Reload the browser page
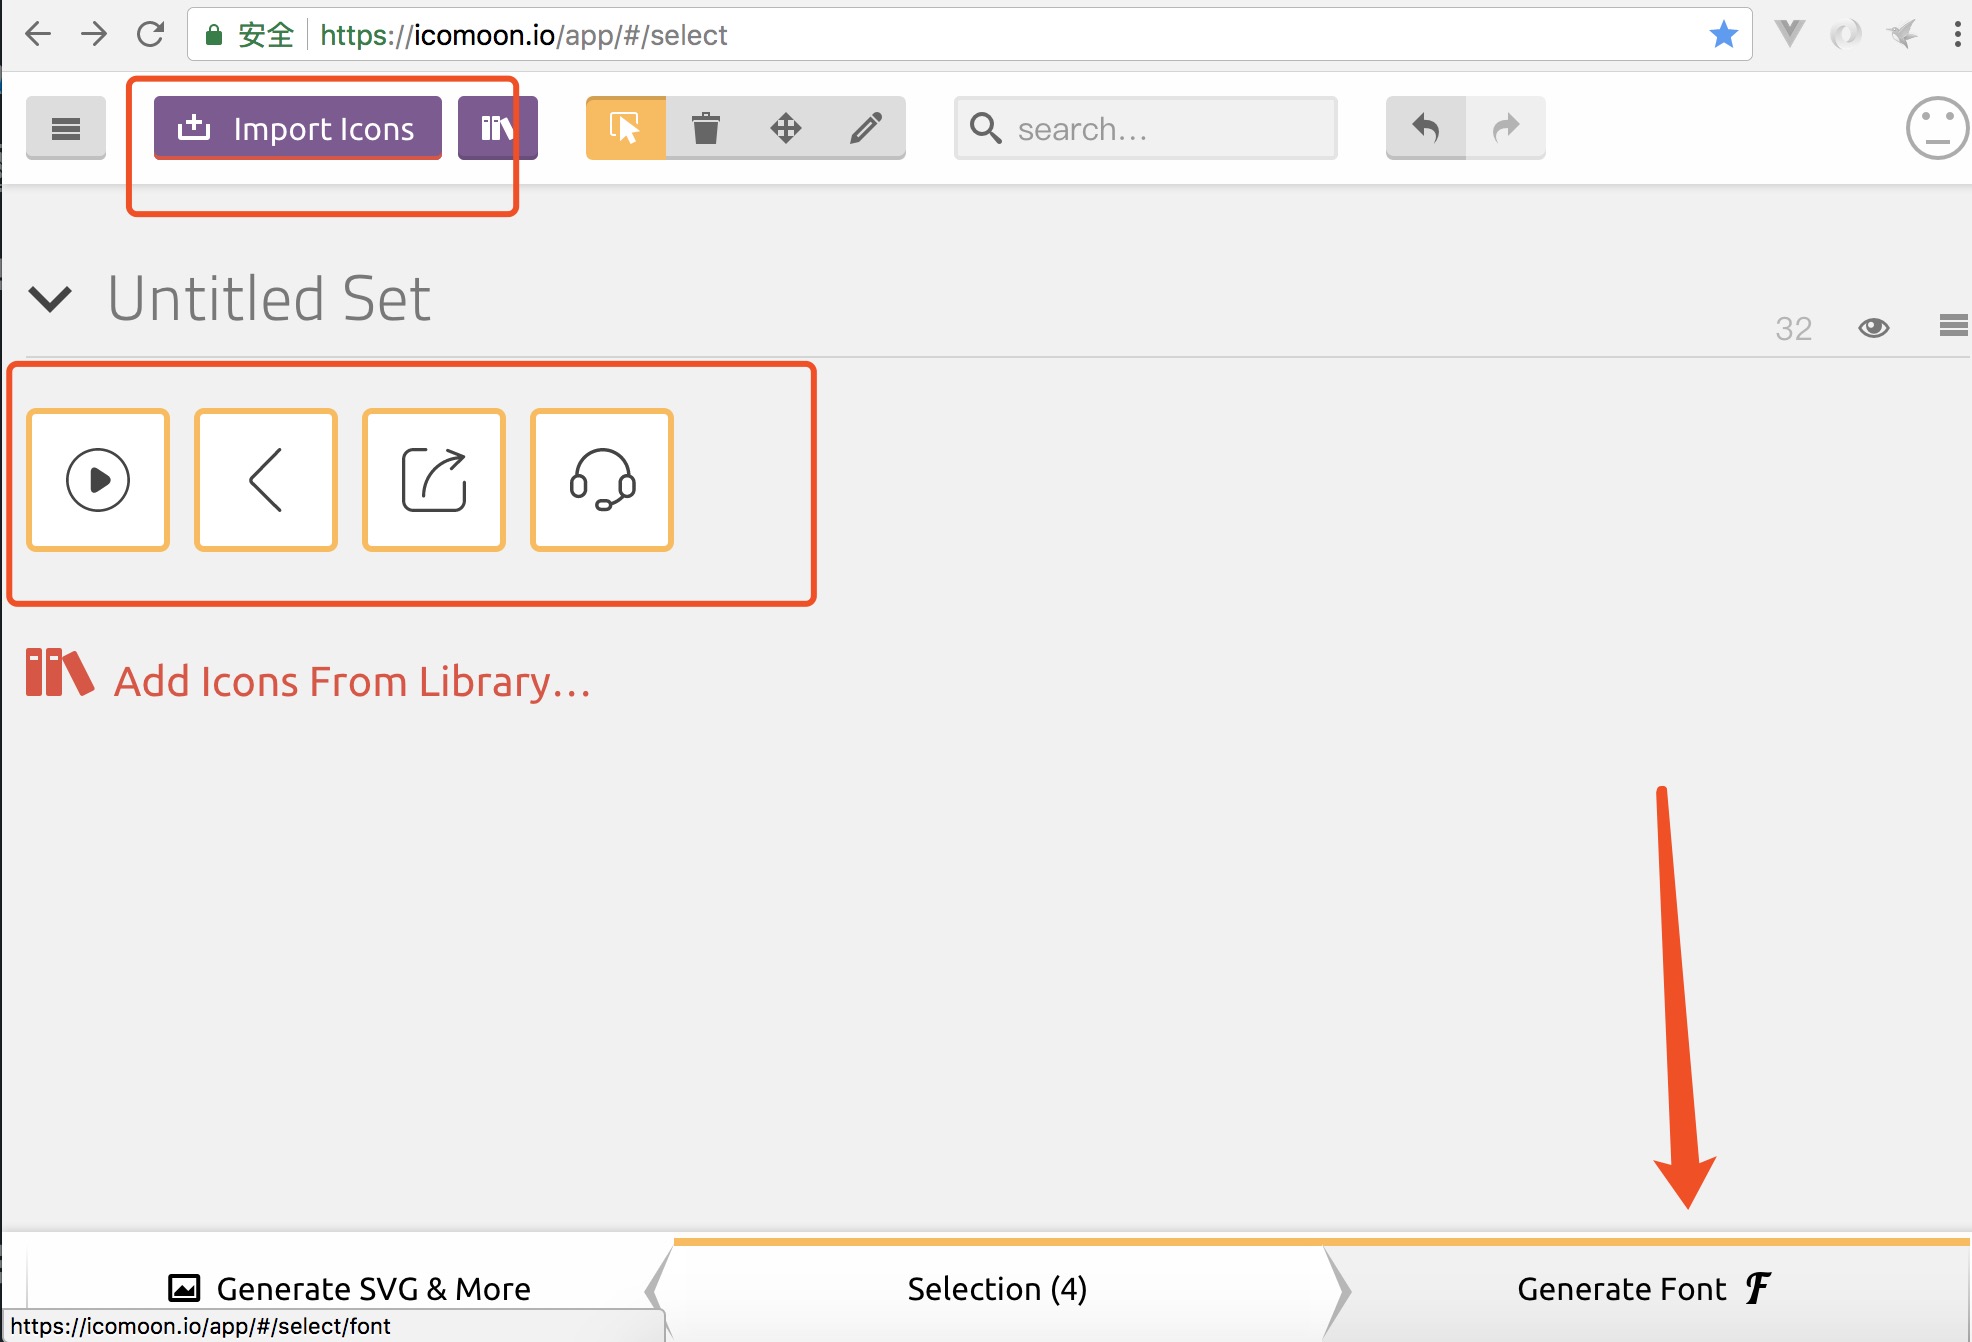 point(150,35)
